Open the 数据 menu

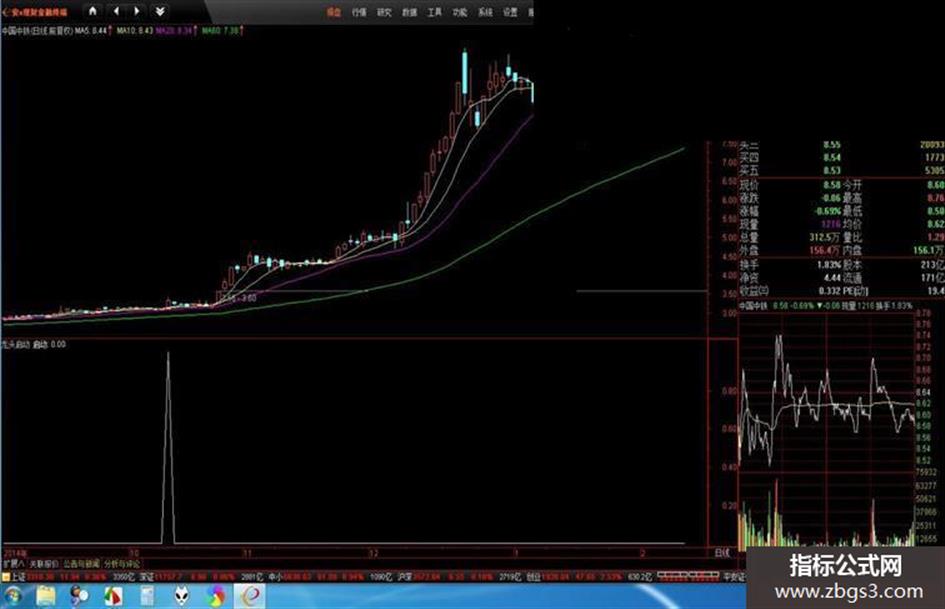click(409, 11)
